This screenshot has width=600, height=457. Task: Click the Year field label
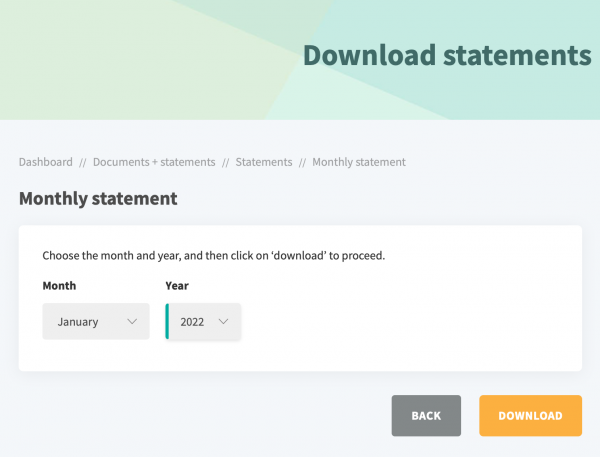[176, 286]
